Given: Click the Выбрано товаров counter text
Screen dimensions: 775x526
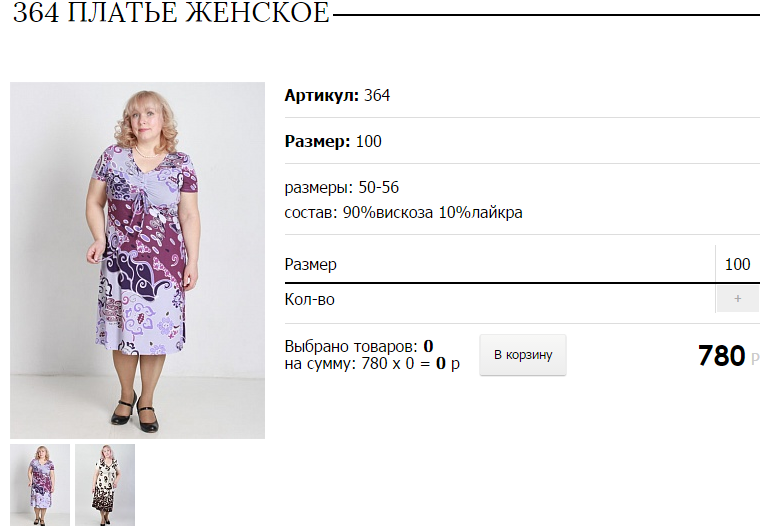Looking at the screenshot, I should [359, 346].
